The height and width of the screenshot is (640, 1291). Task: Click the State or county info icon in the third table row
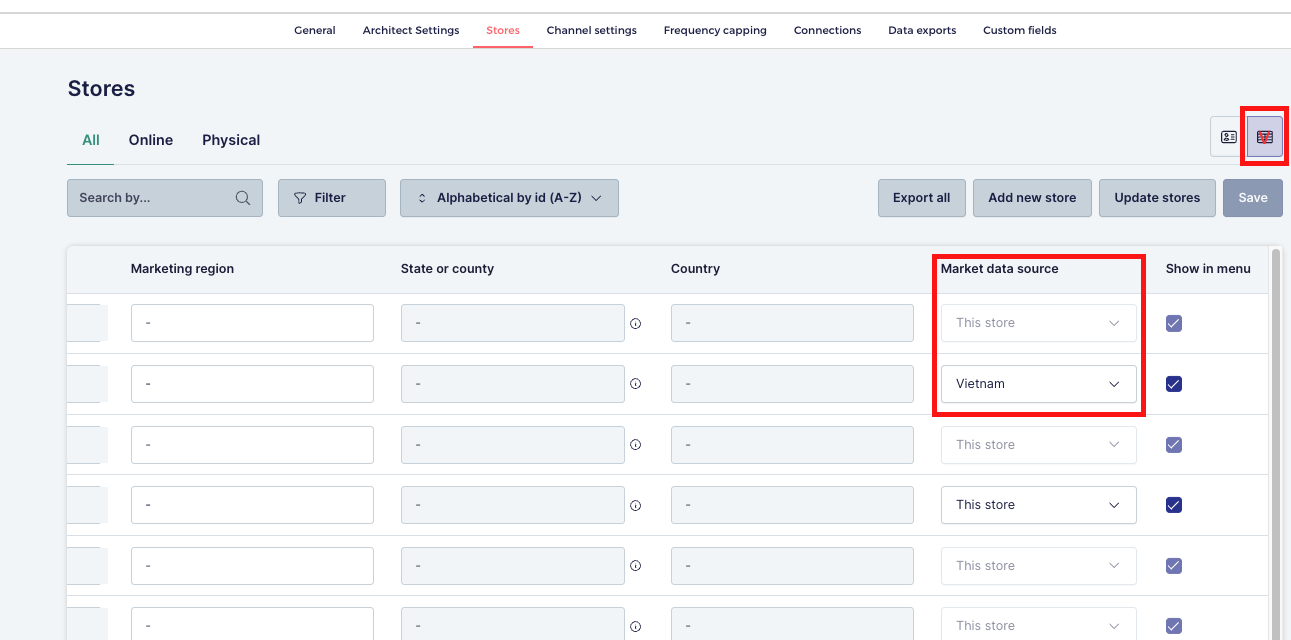coord(636,445)
